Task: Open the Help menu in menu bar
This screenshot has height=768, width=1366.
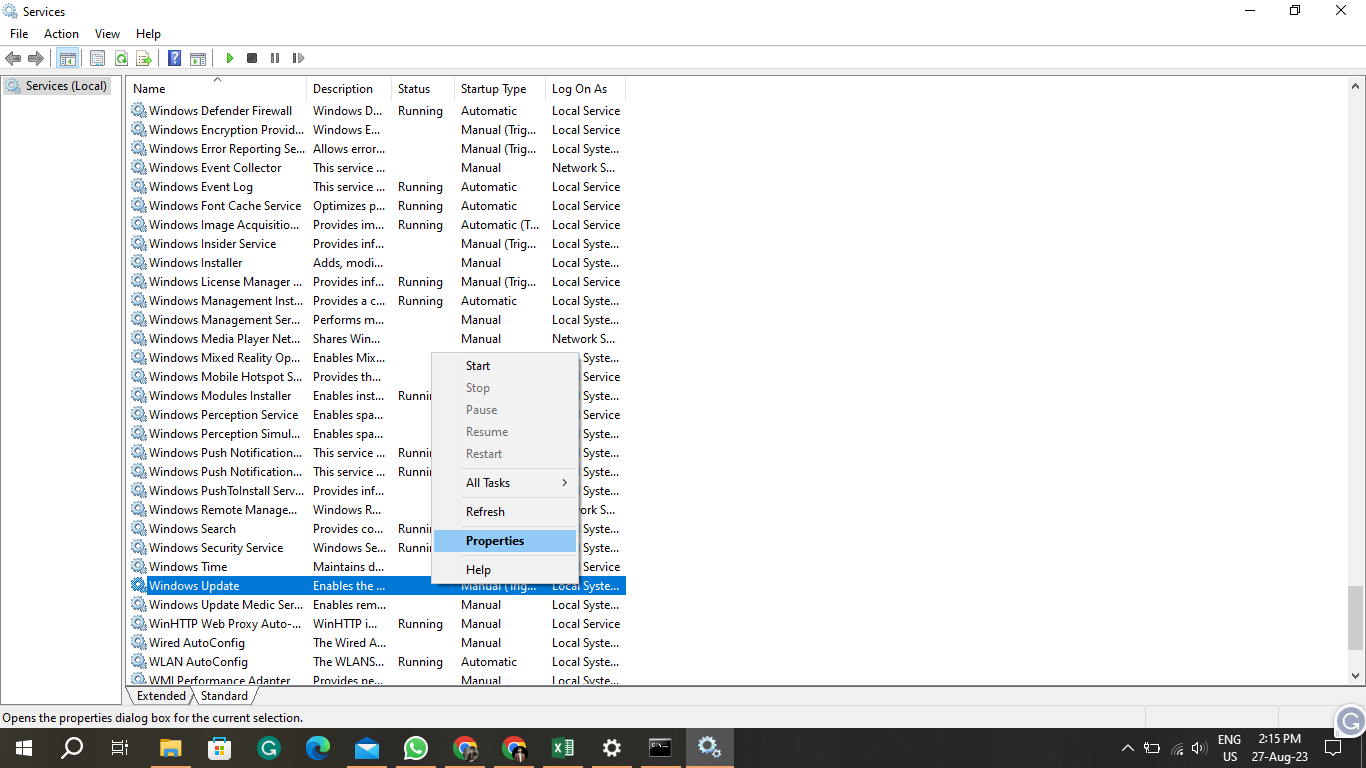Action: [x=148, y=34]
